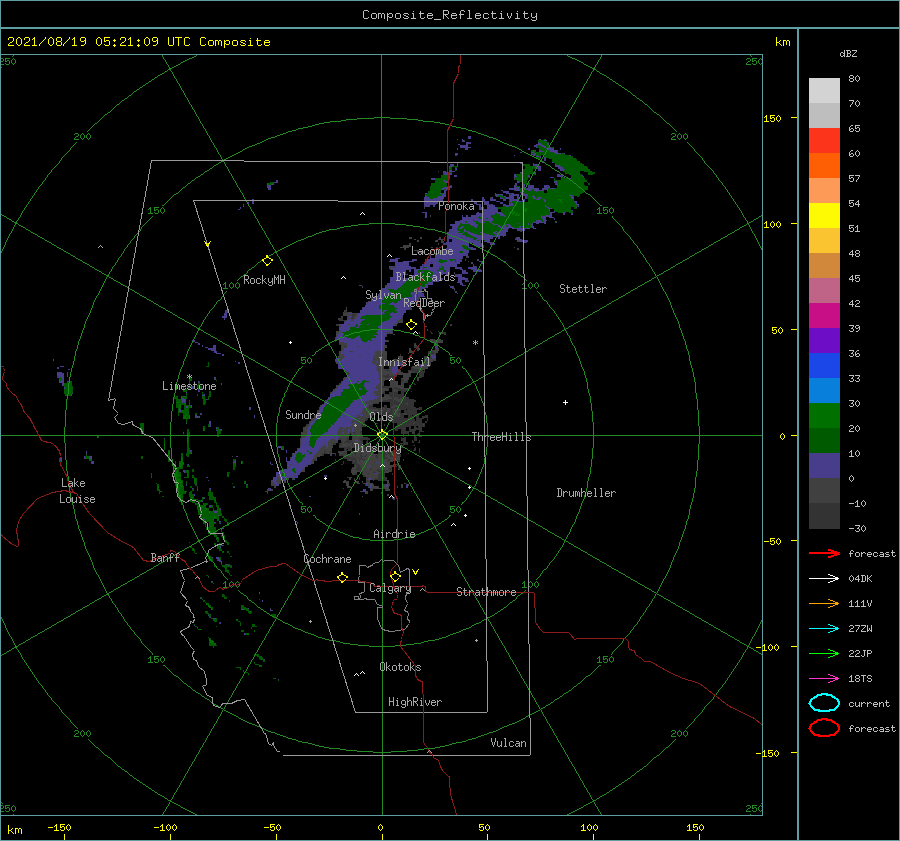Image resolution: width=900 pixels, height=841 pixels.
Task: Click the Airdrie city label
Action: (x=394, y=534)
